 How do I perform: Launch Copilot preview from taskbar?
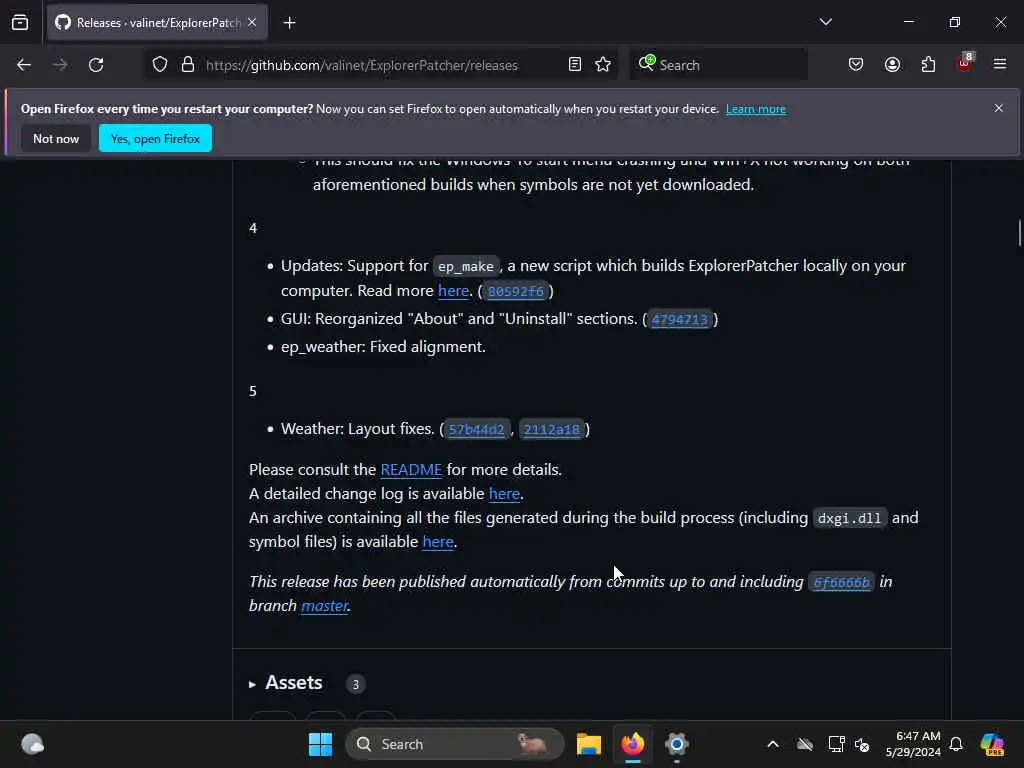992,744
